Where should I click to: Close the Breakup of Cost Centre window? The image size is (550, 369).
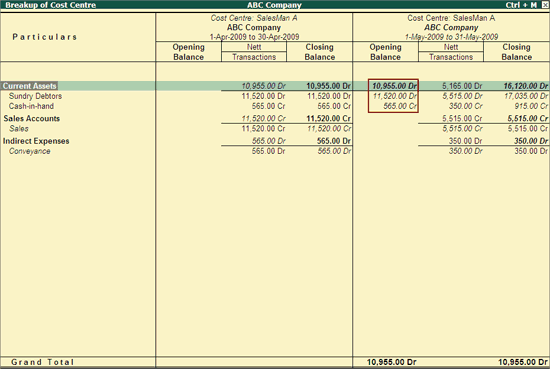pyautogui.click(x=544, y=5)
